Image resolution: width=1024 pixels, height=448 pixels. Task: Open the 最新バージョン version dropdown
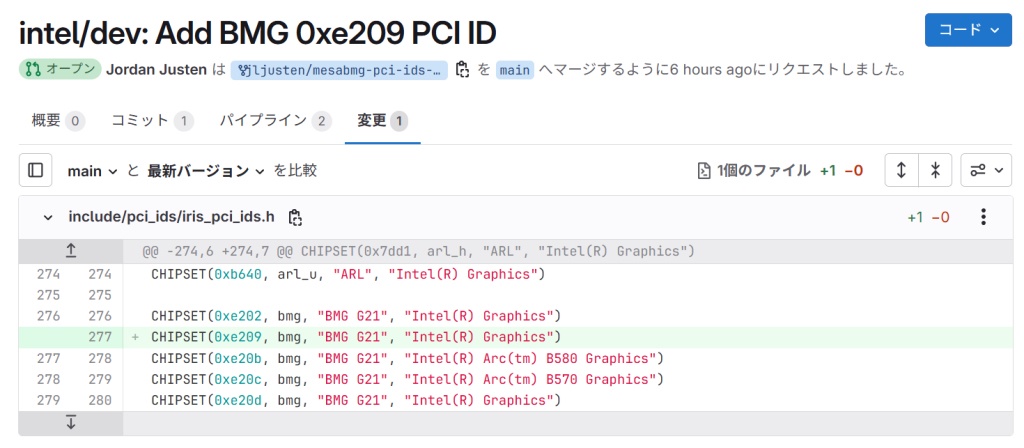coord(206,171)
